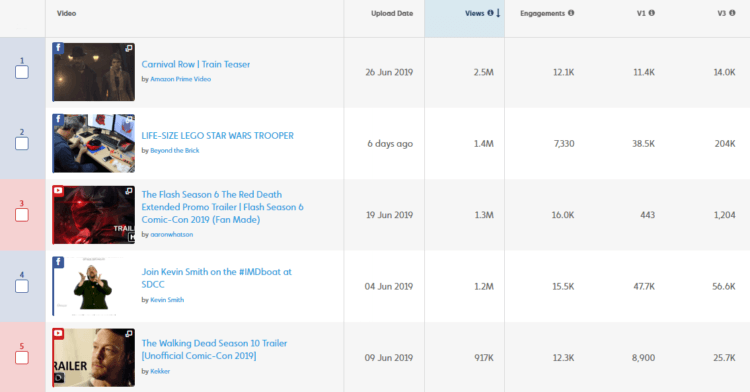The height and width of the screenshot is (392, 750).
Task: Click expand icon on Carnival Row thumbnail
Action: coord(129,48)
